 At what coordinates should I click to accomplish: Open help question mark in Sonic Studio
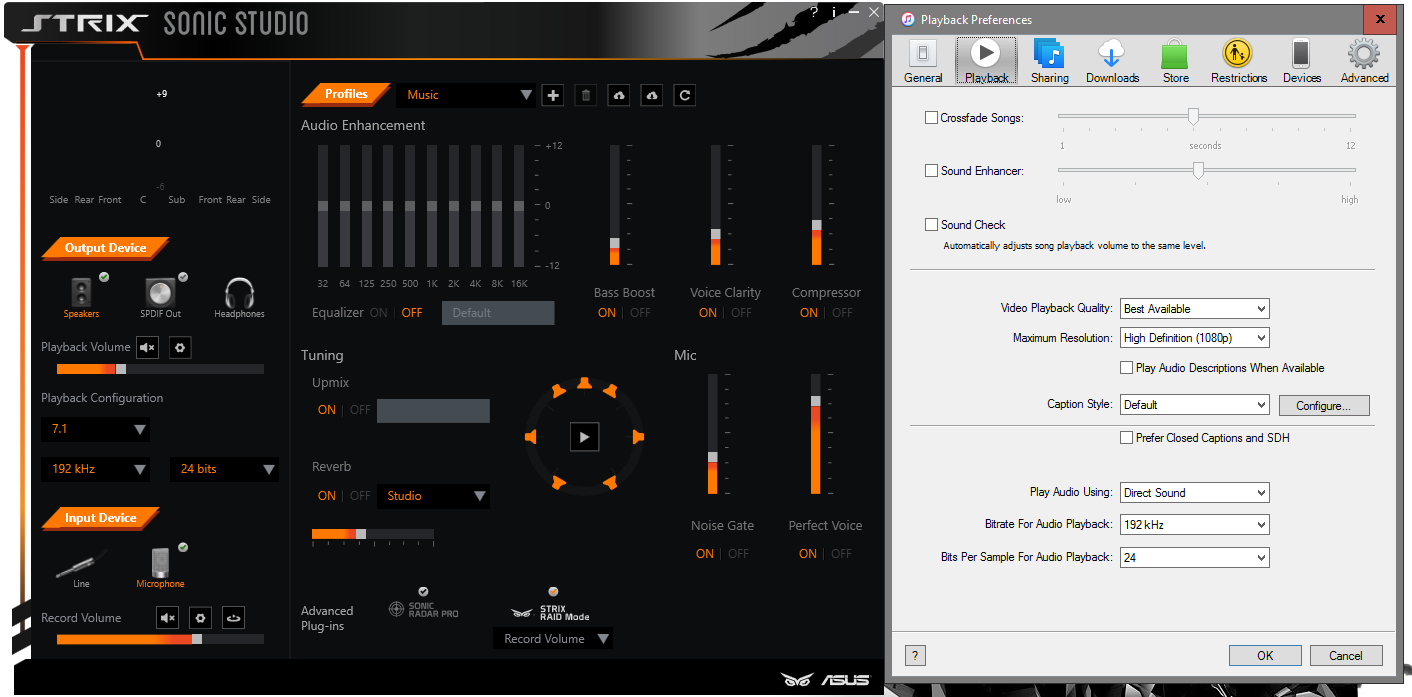814,13
